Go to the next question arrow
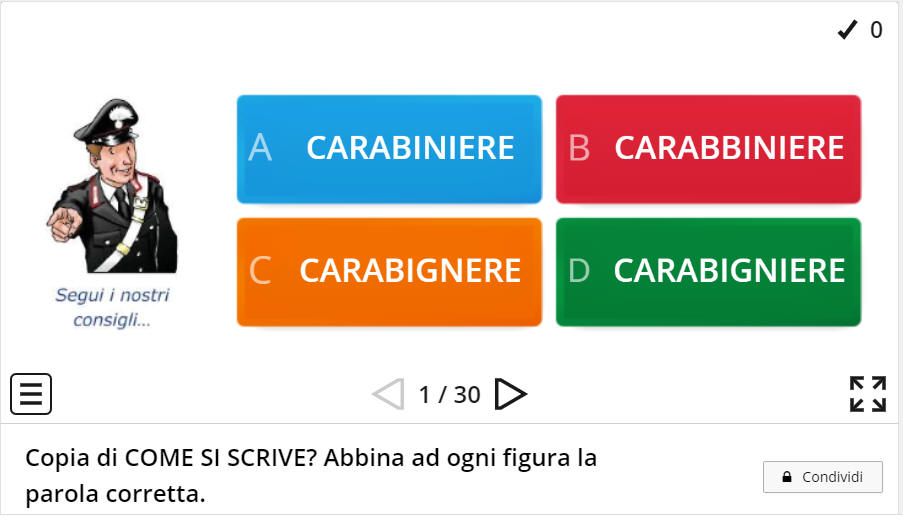The image size is (903, 520). (x=511, y=394)
